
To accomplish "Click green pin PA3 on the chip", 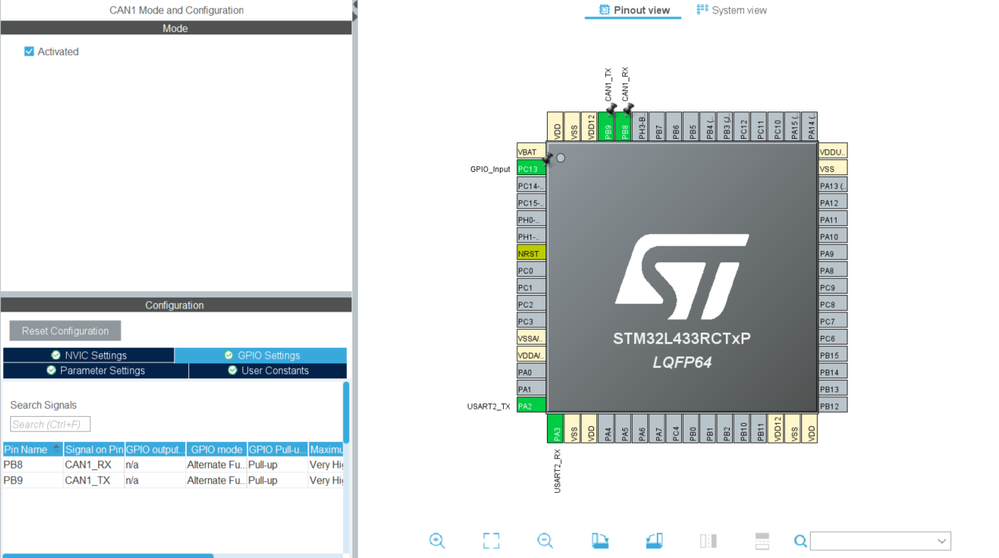I will 556,428.
